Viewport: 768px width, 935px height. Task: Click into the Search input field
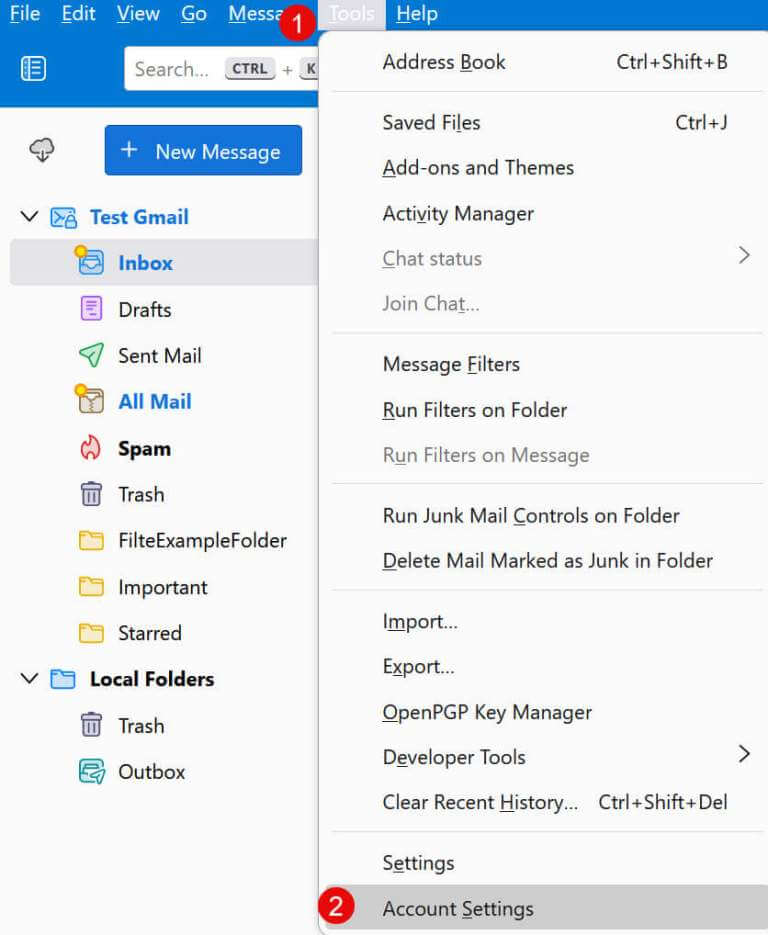coord(221,69)
